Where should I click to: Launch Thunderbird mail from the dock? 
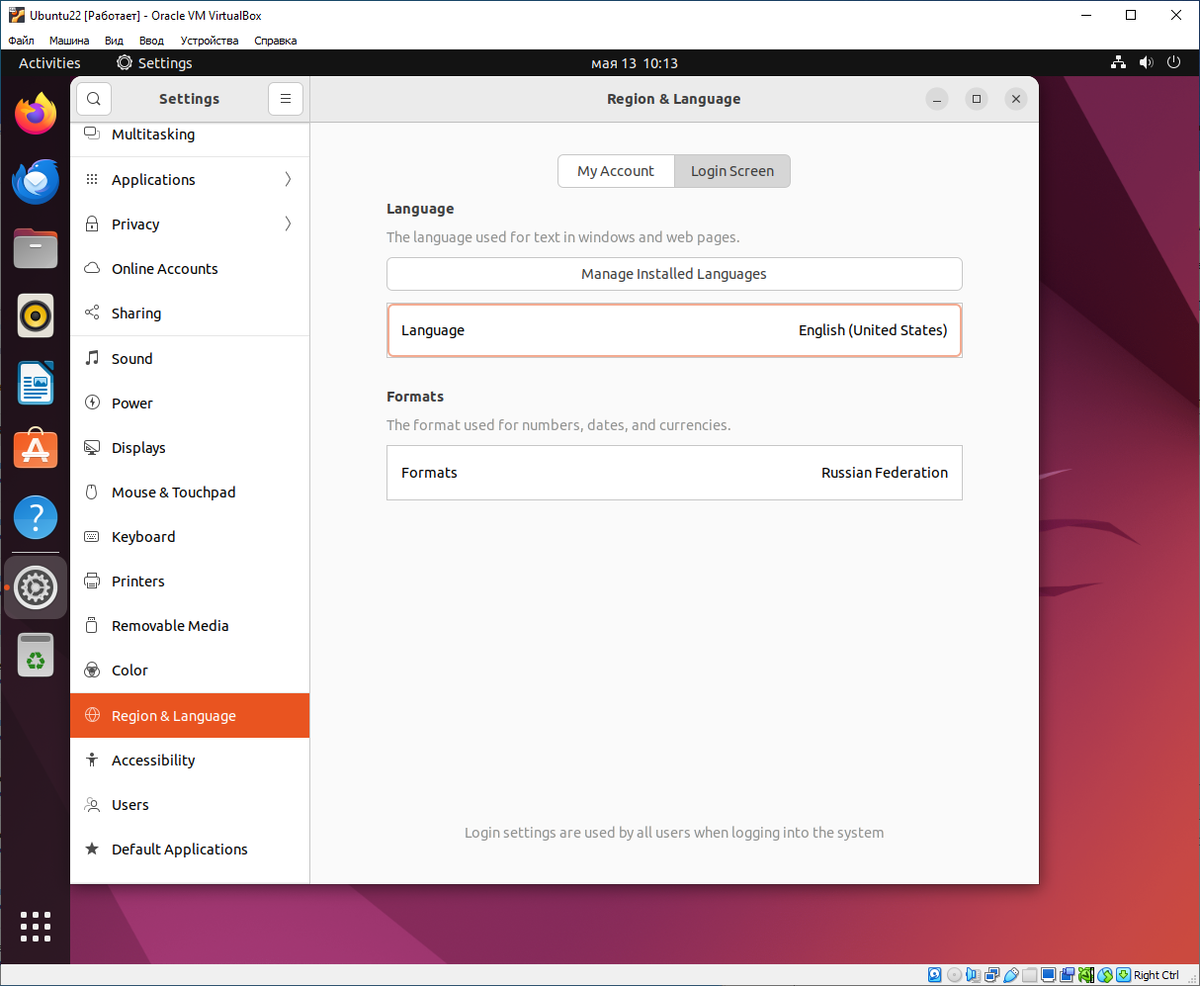pos(36,181)
